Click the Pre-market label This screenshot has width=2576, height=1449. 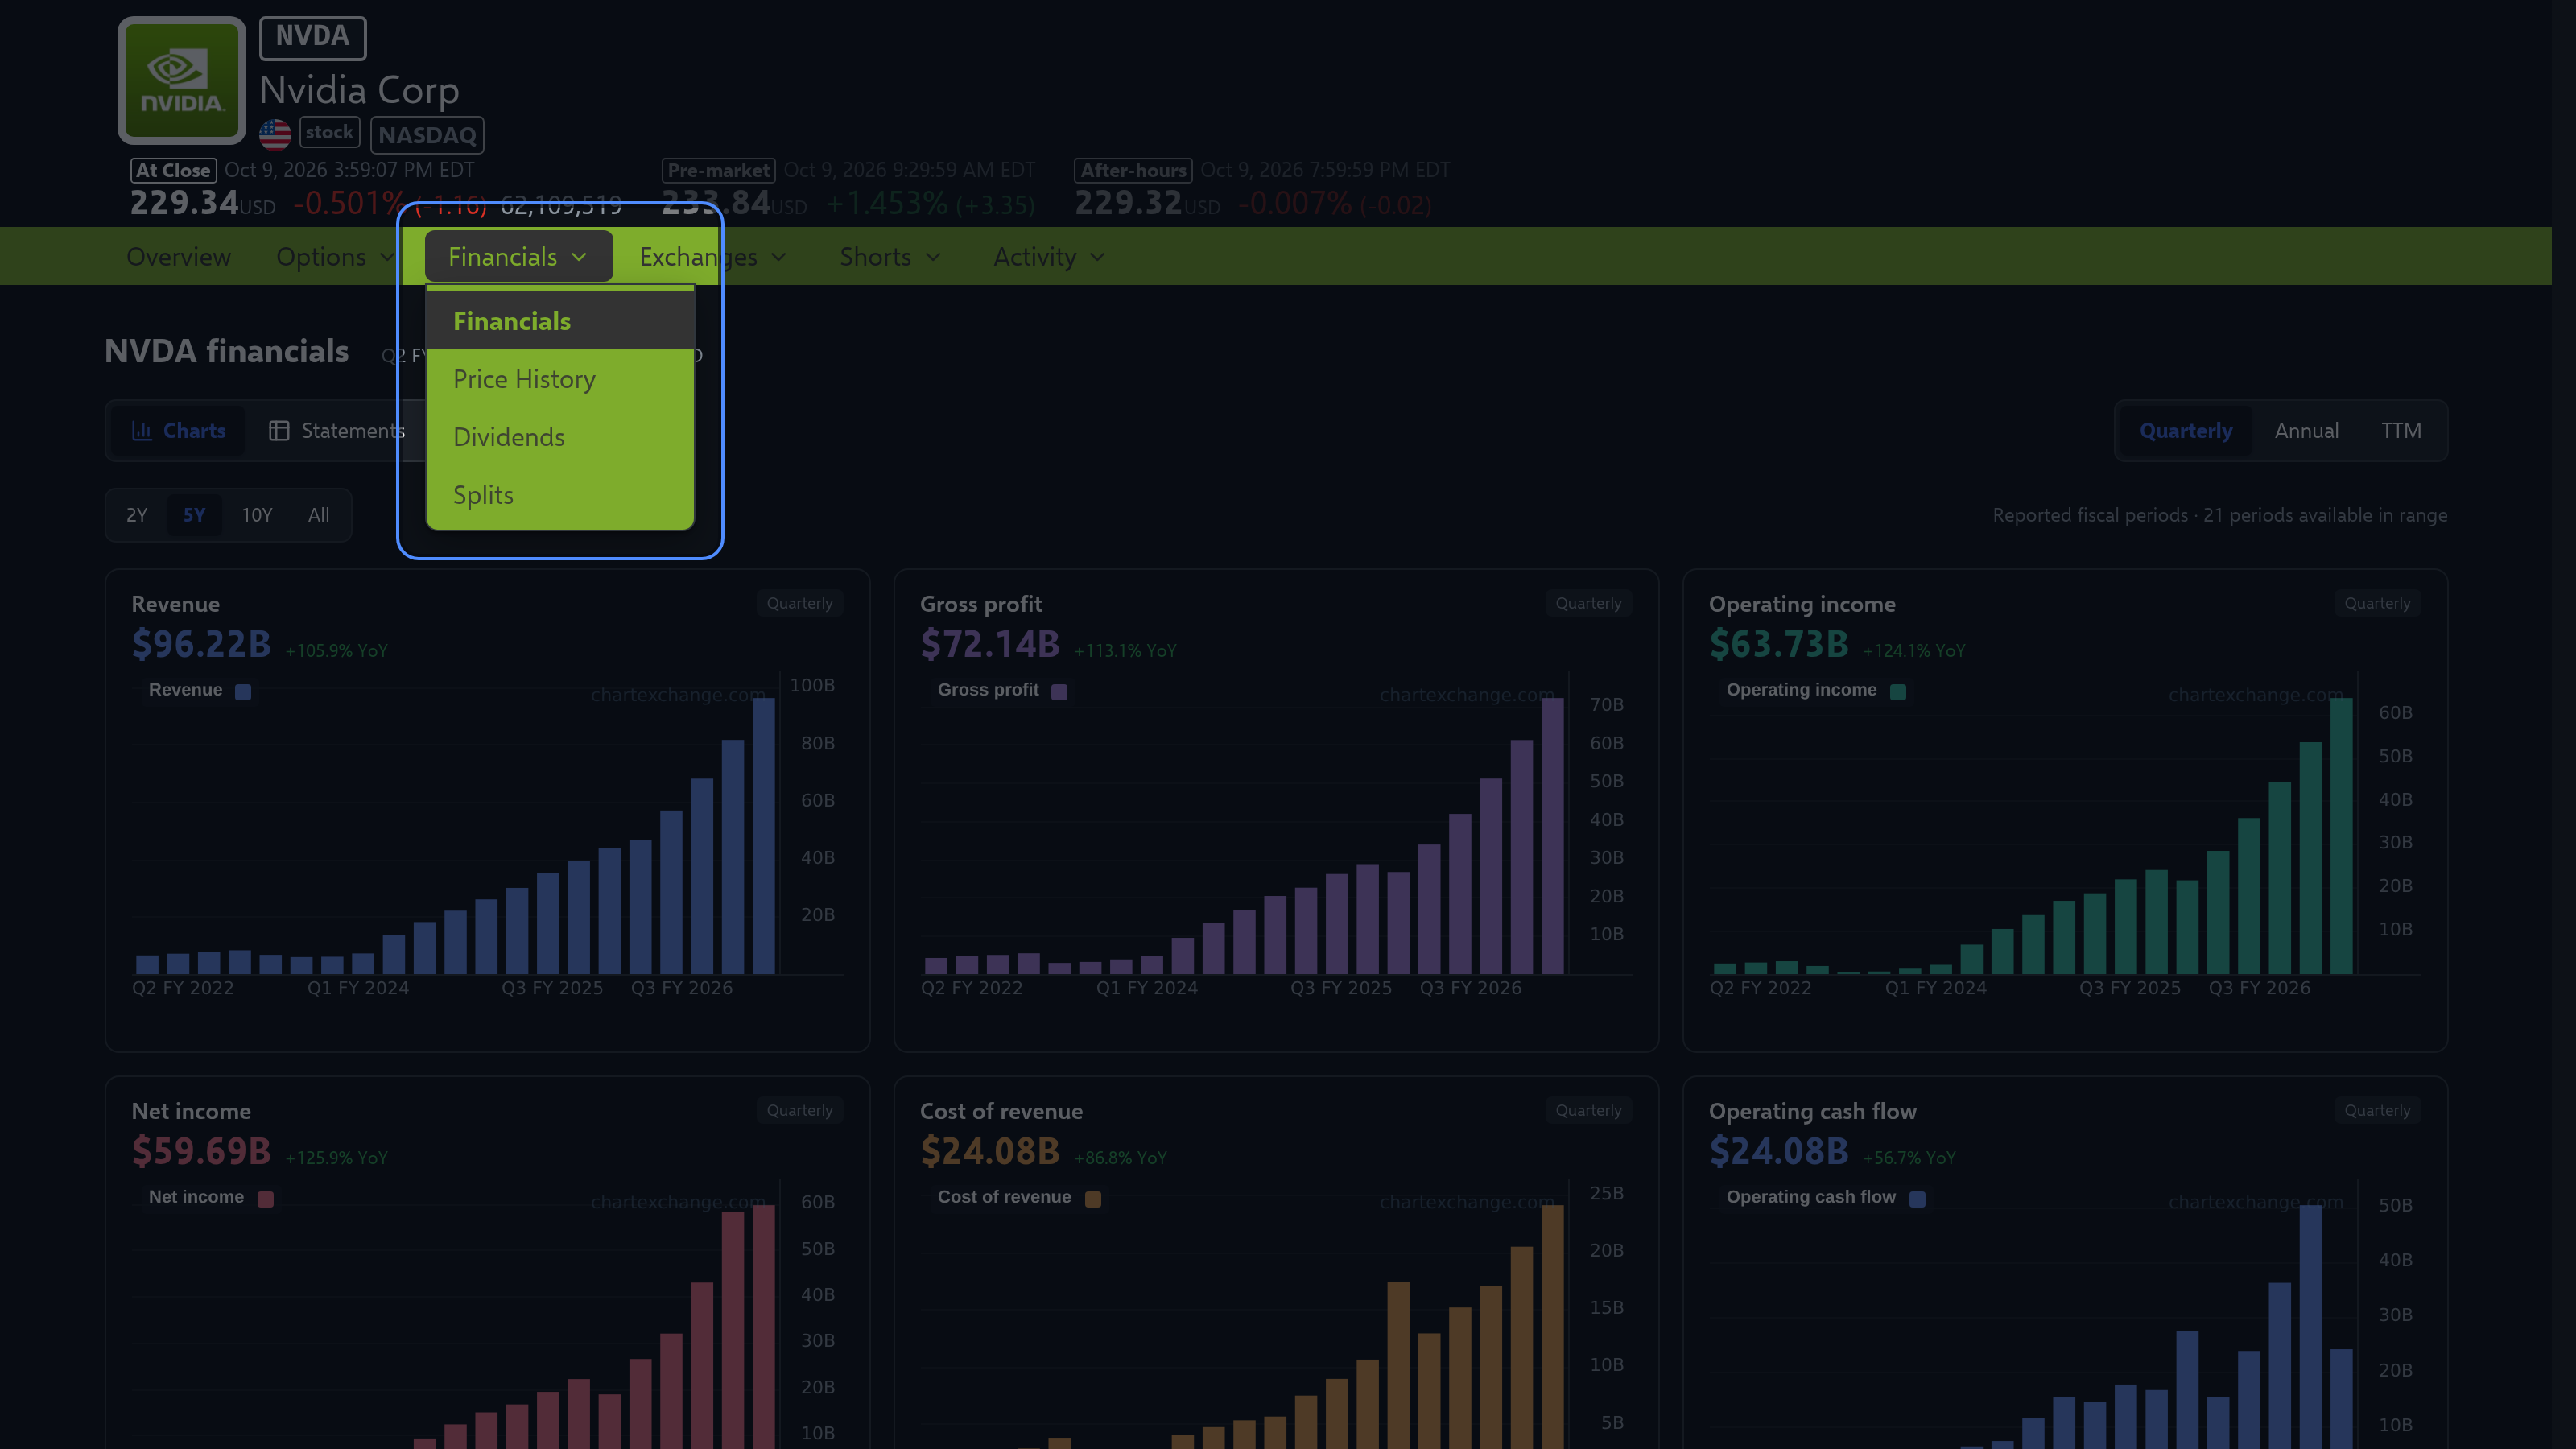click(x=719, y=170)
